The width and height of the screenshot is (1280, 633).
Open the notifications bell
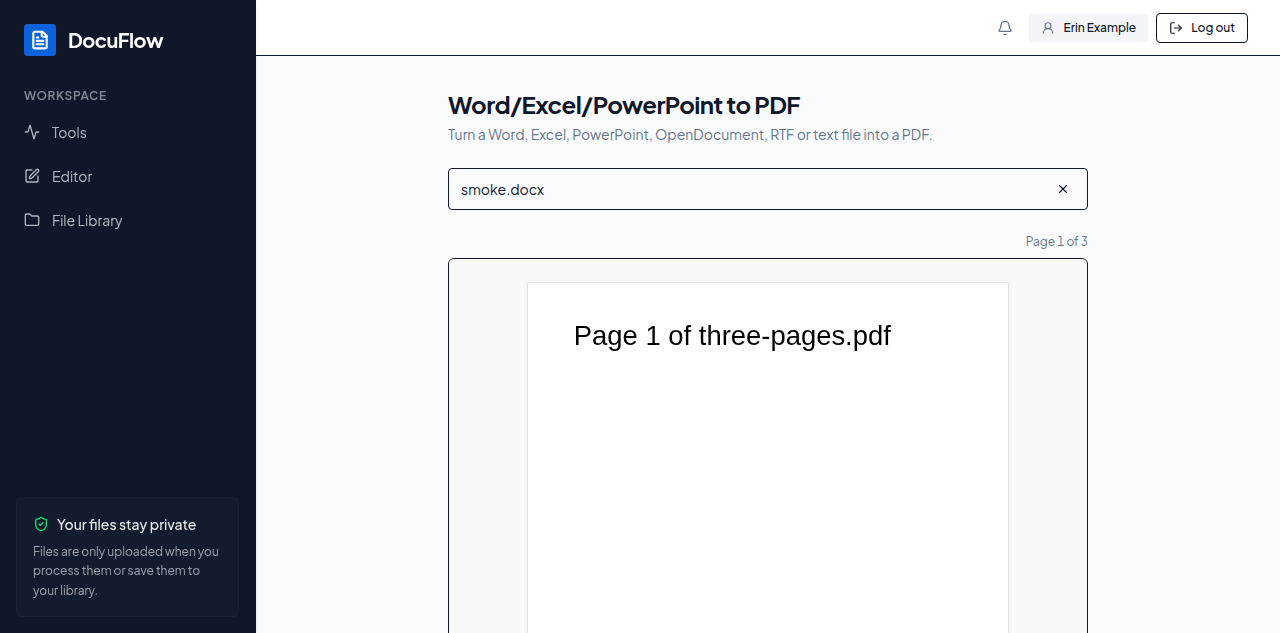(x=1005, y=28)
